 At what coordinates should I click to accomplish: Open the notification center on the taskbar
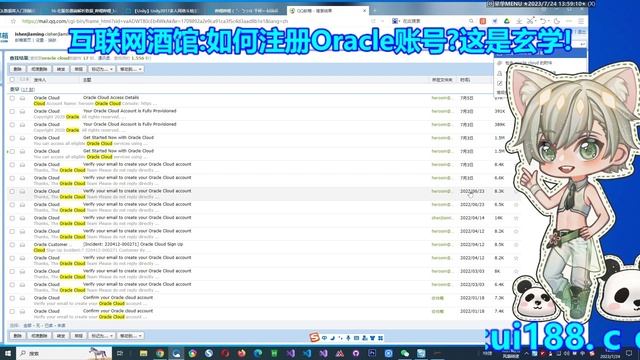click(629, 353)
